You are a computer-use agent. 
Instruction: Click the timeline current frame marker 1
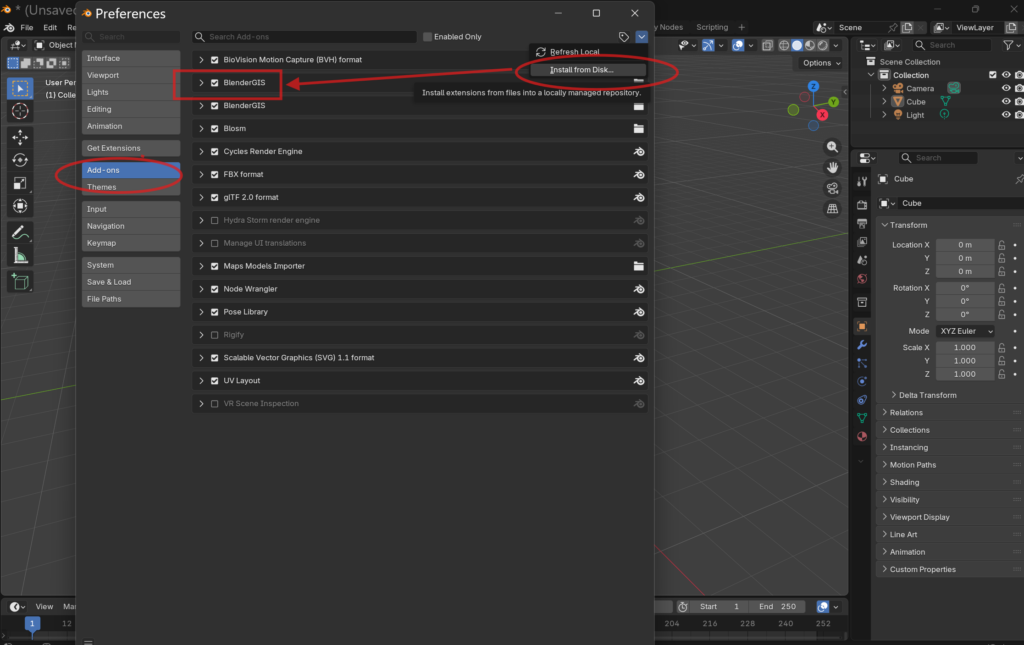[x=32, y=623]
